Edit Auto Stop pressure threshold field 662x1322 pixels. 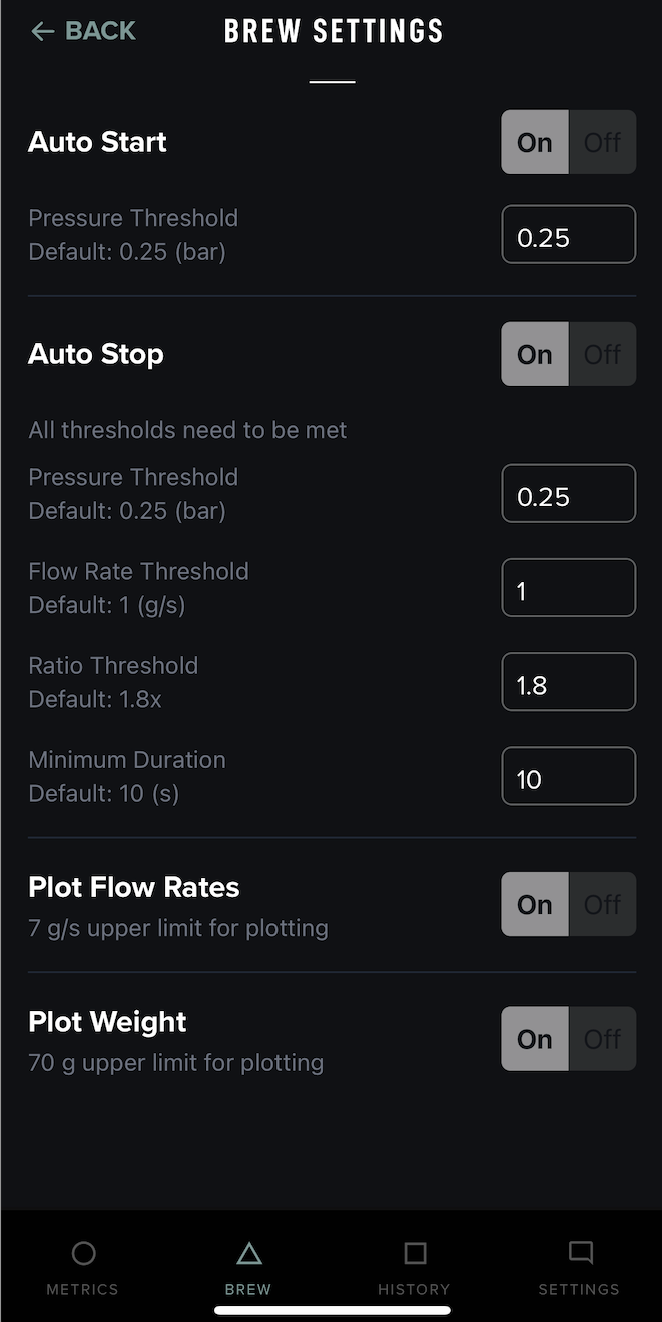(568, 494)
